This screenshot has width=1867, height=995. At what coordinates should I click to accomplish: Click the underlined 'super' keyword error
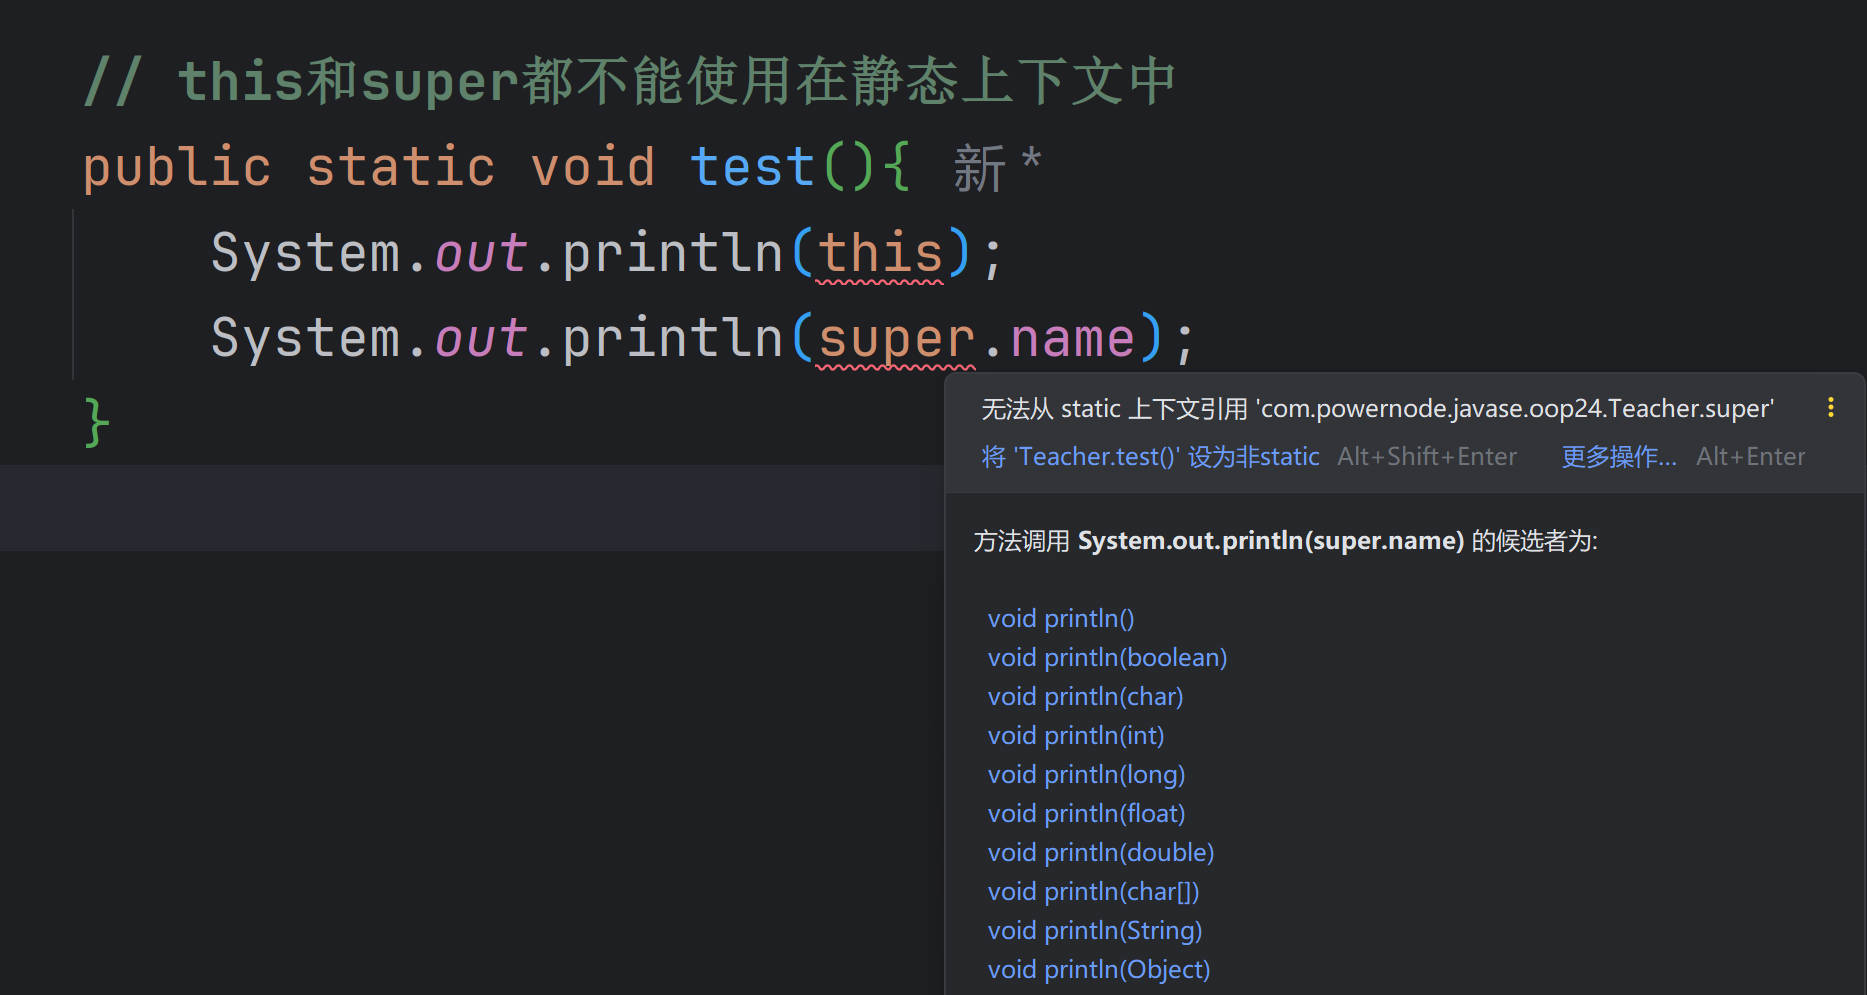click(x=895, y=339)
